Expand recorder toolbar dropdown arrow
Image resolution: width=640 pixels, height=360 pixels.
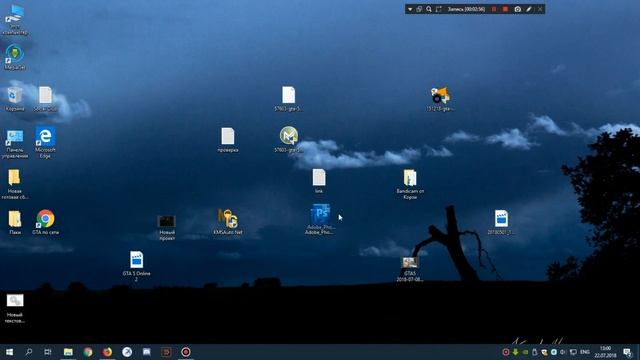(410, 9)
